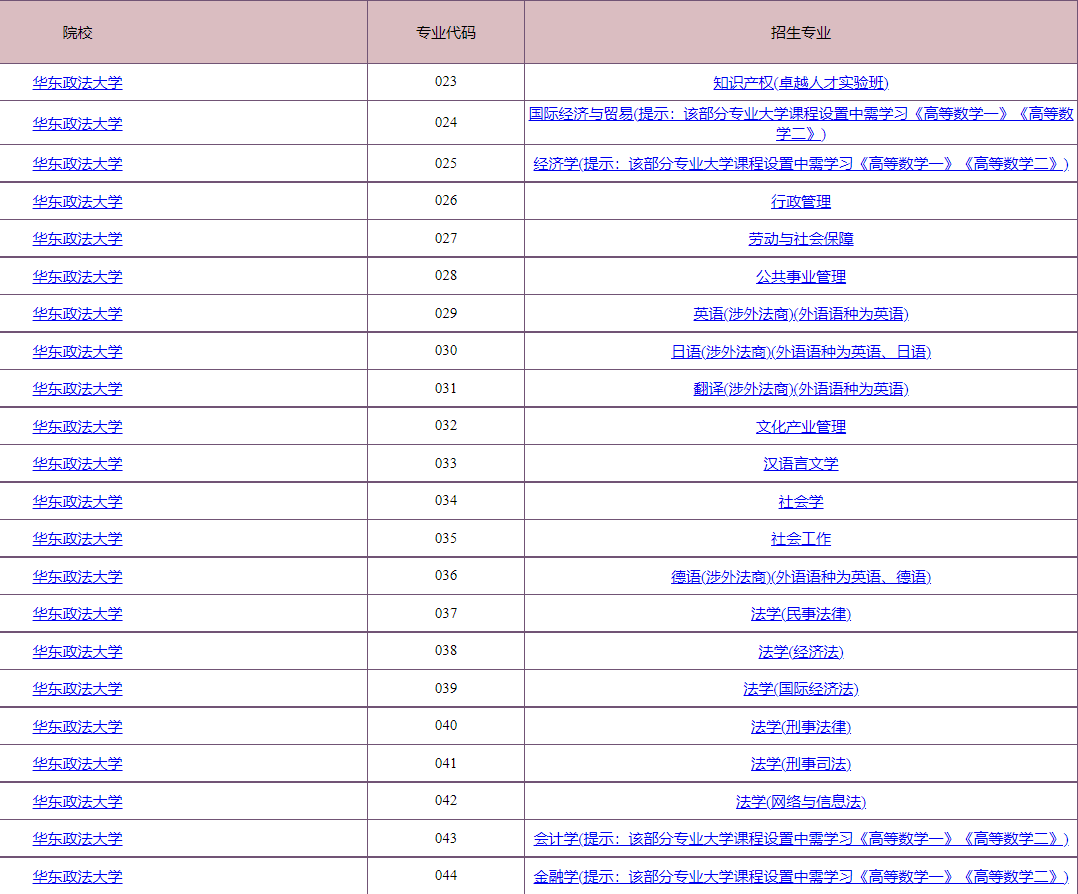The image size is (1078, 894).
Task: Open the 法学(国际经济法) link
Action: tap(800, 688)
